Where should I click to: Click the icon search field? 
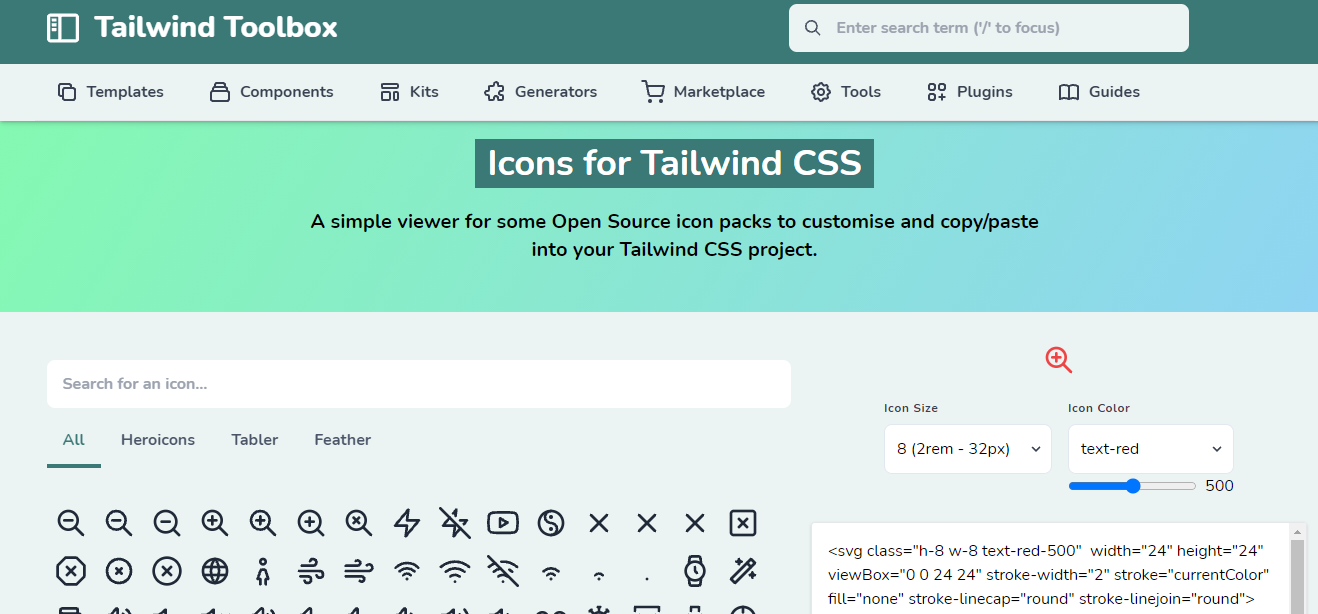point(419,383)
